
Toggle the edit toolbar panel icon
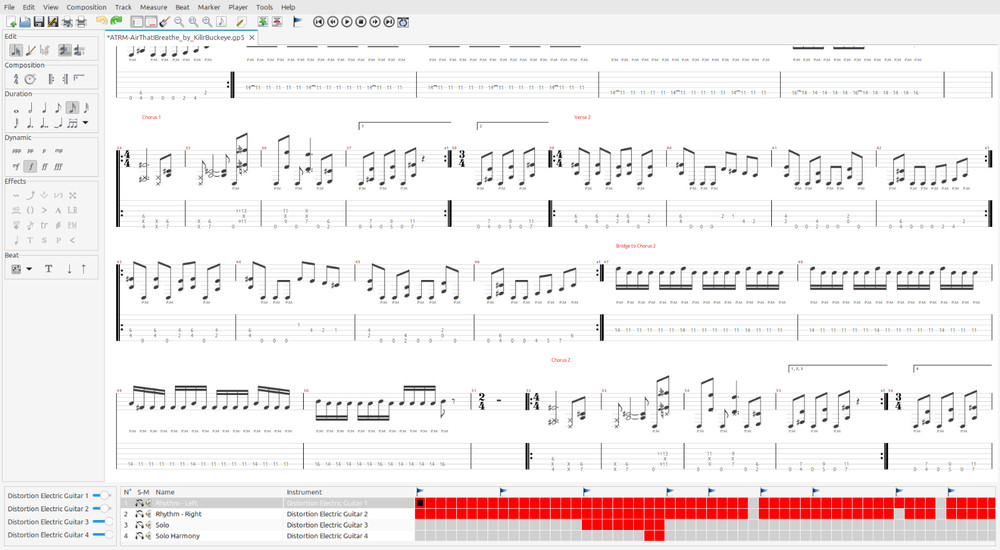point(136,22)
